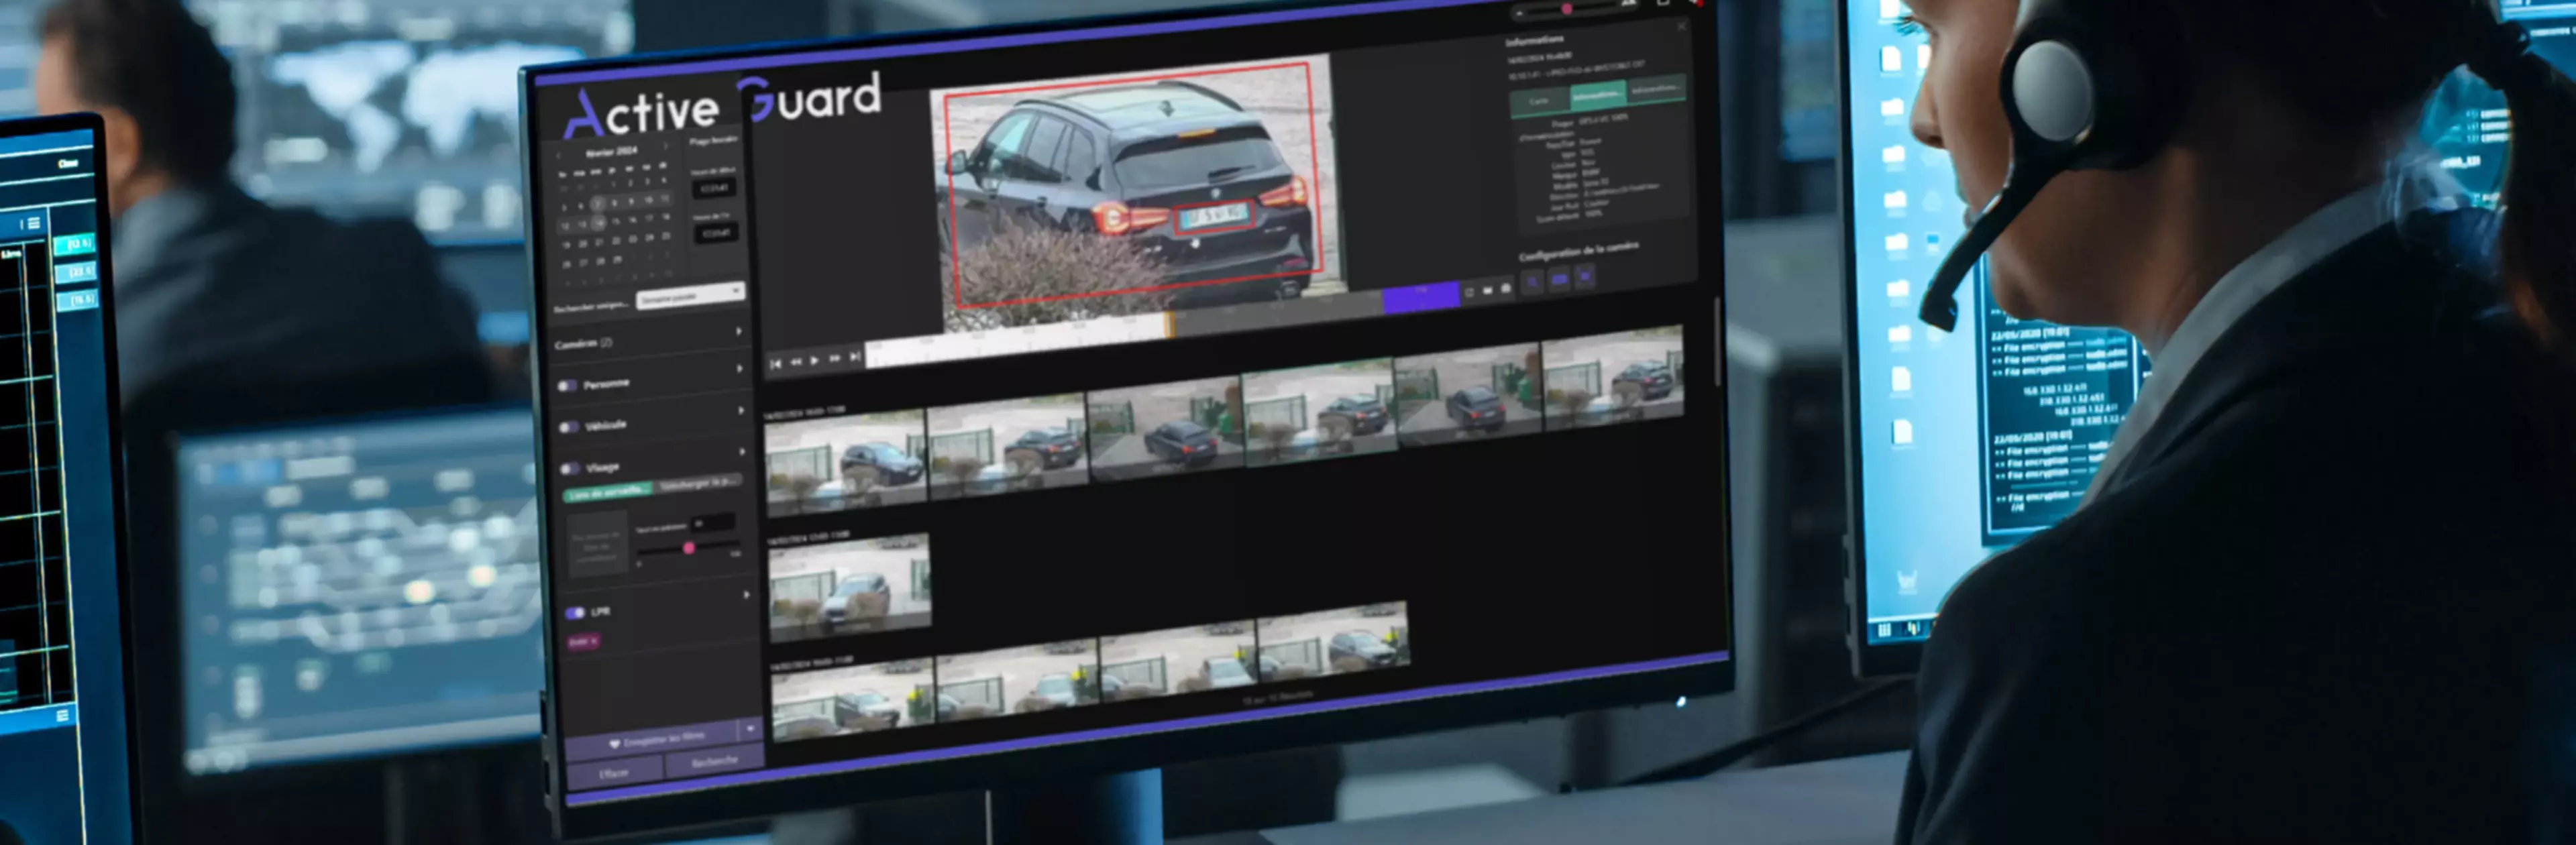
Task: Toggle the Véhicule filter switch
Action: [569, 427]
